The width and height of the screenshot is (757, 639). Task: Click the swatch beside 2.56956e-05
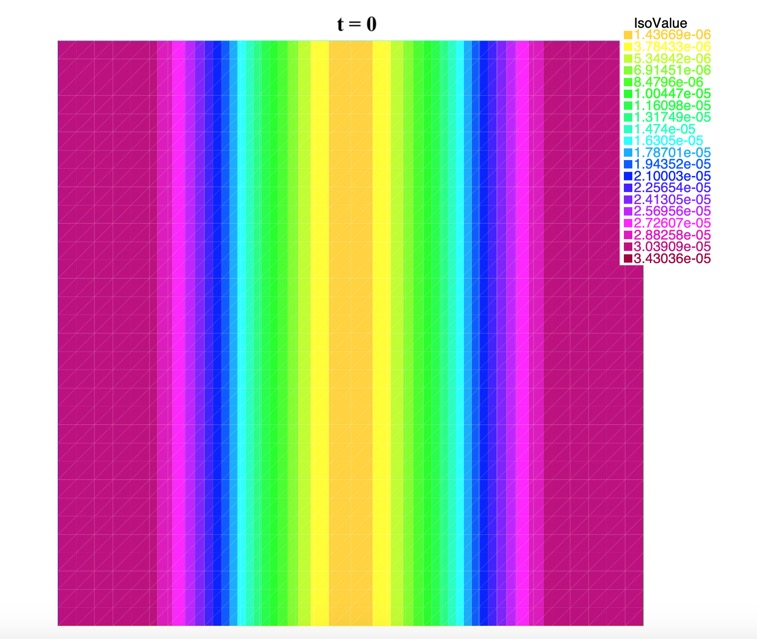pos(628,211)
